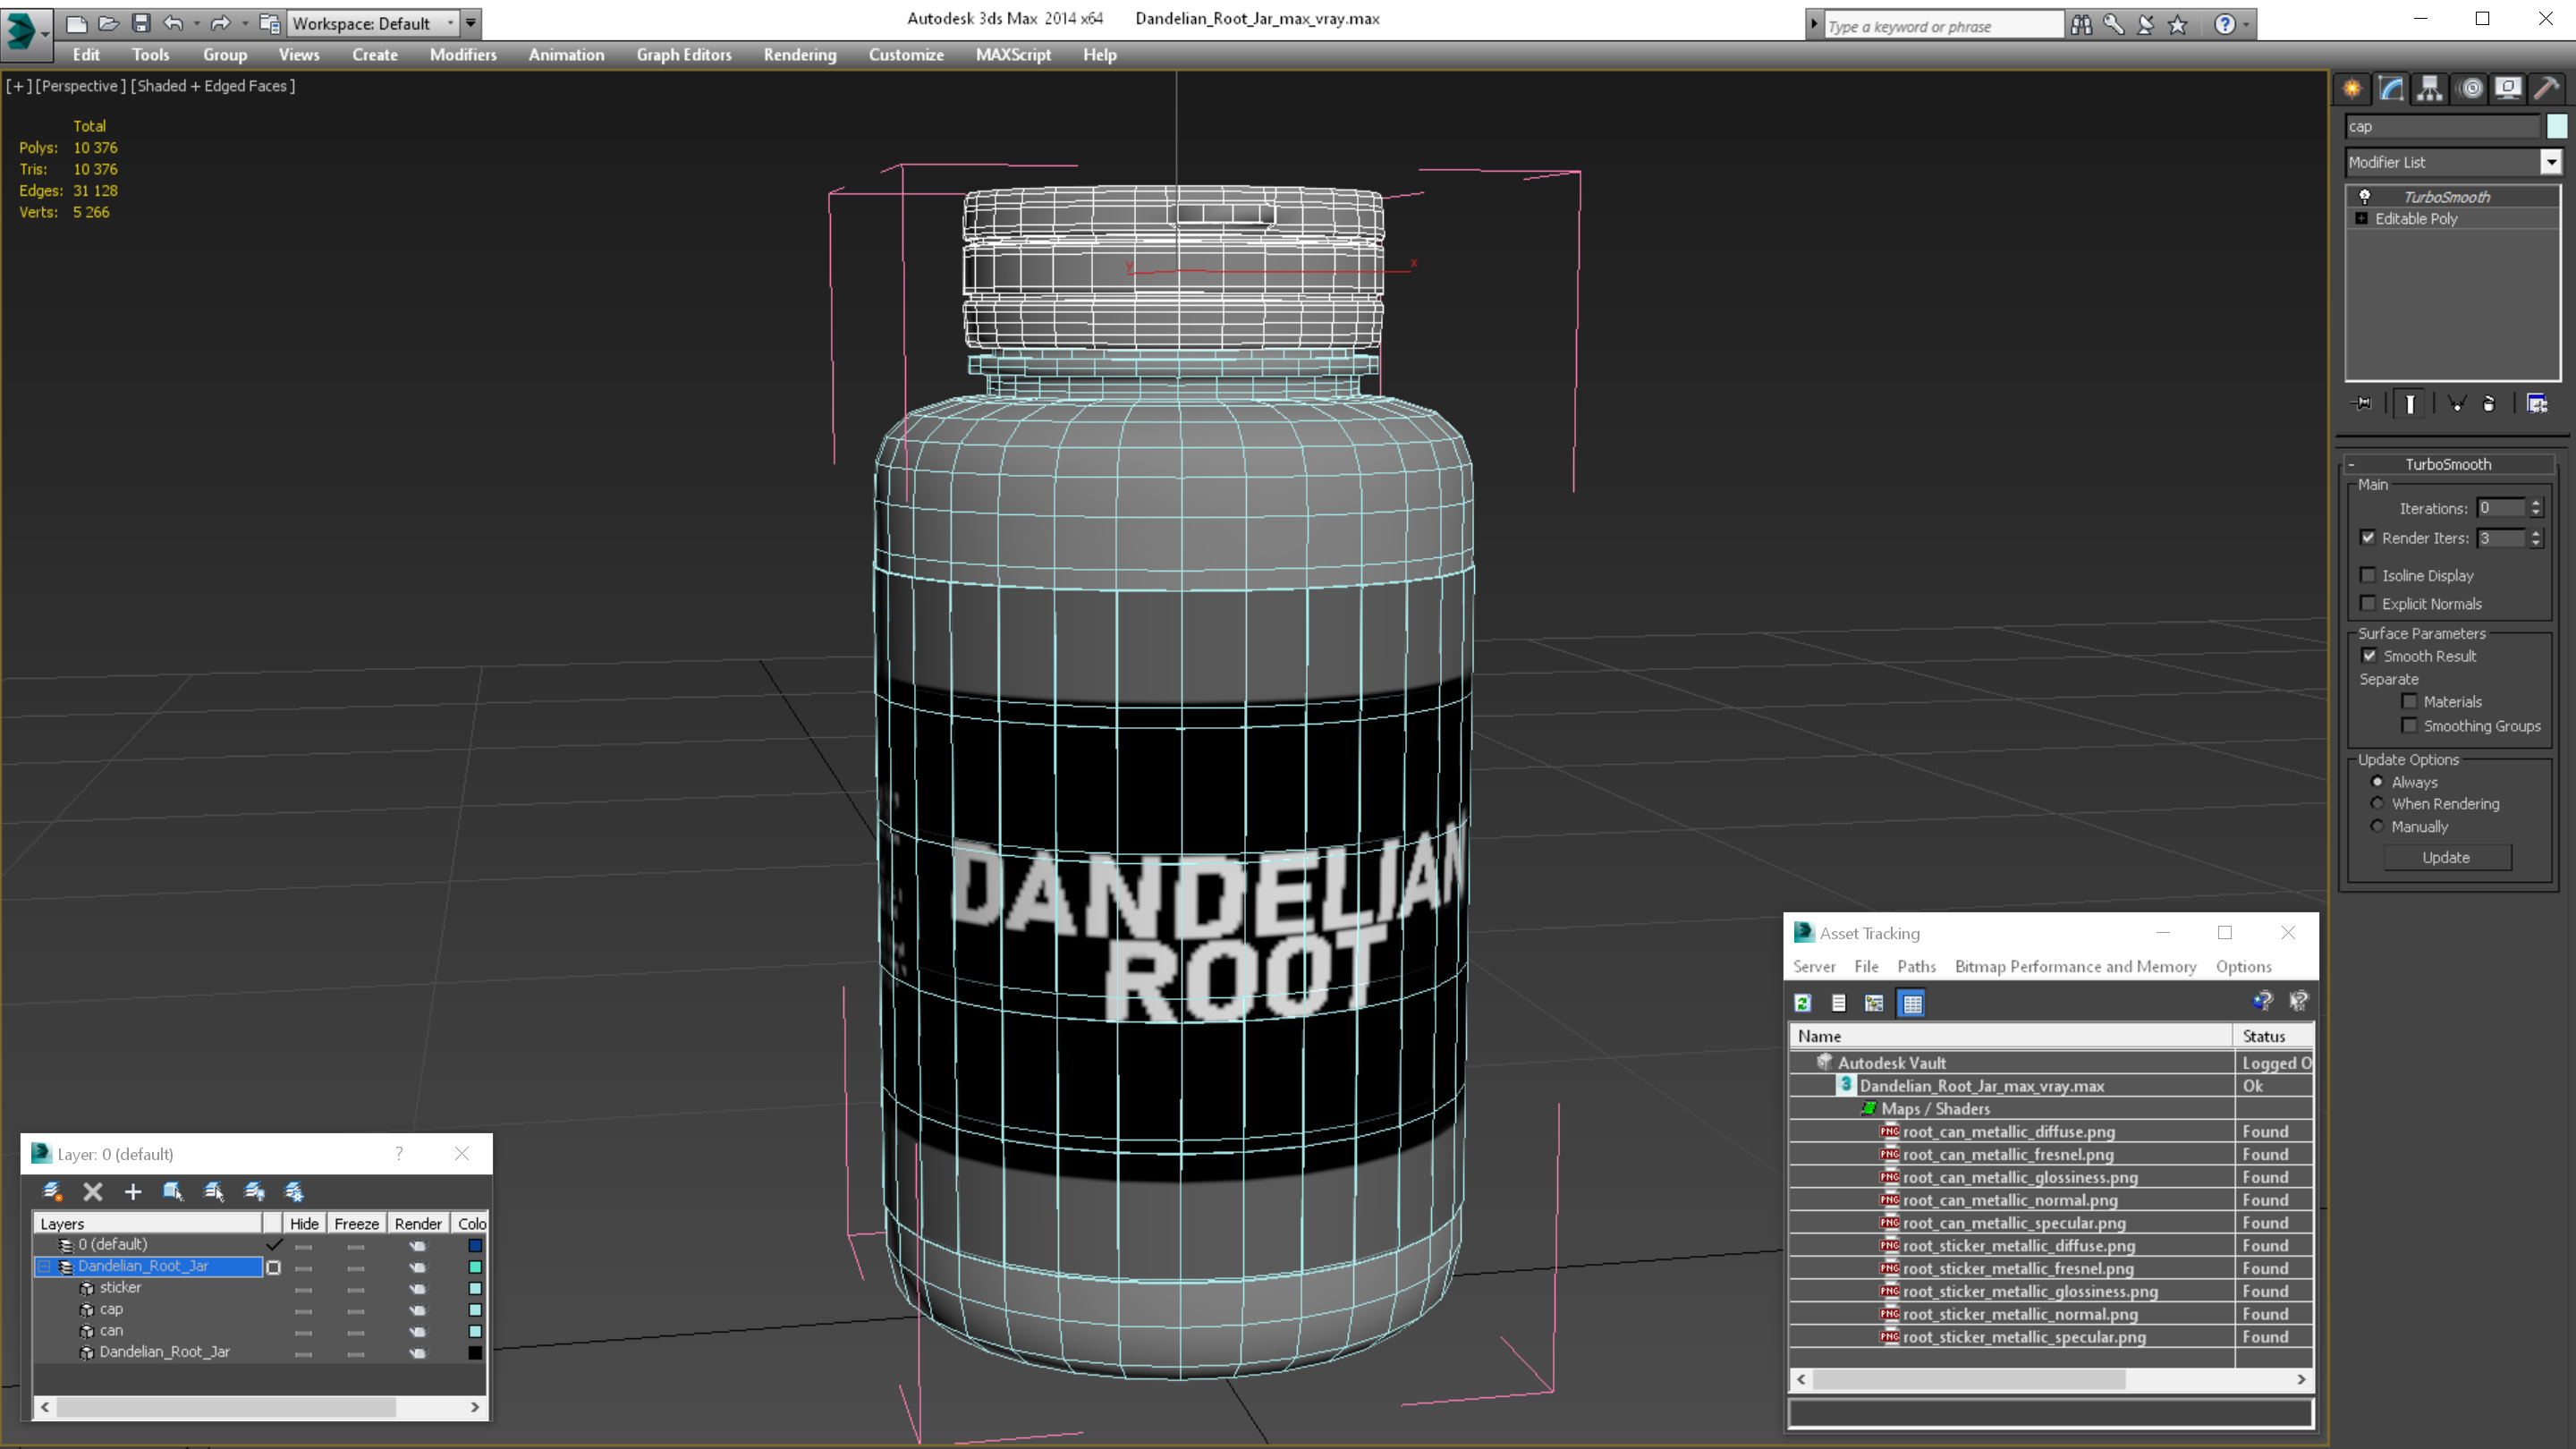
Task: Open the Utilities command panel tab
Action: point(2547,89)
